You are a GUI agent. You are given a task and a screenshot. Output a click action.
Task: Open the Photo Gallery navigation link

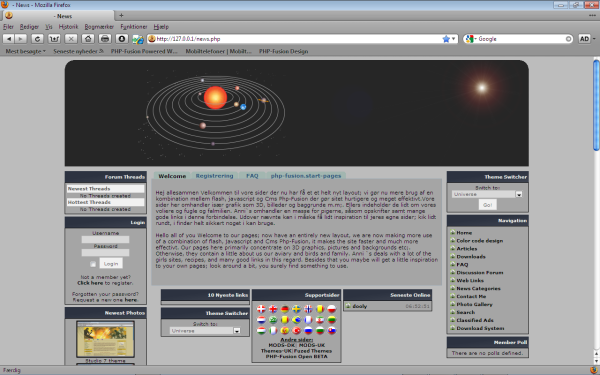474,304
